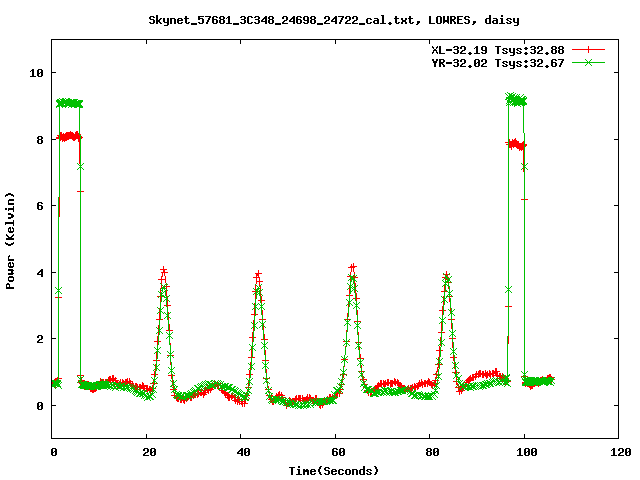Click the y-axis tick label 4
The image size is (640, 480).
point(40,273)
